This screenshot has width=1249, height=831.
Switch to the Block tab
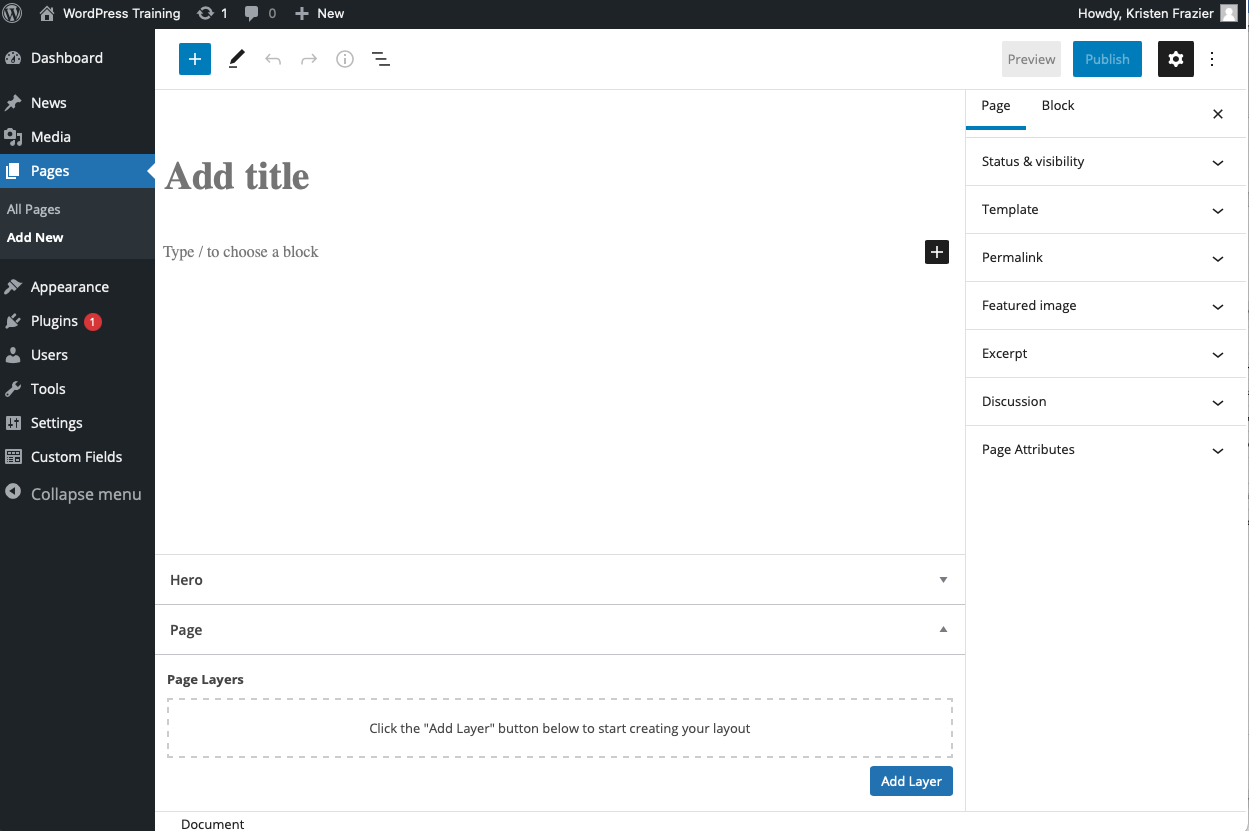coord(1057,105)
